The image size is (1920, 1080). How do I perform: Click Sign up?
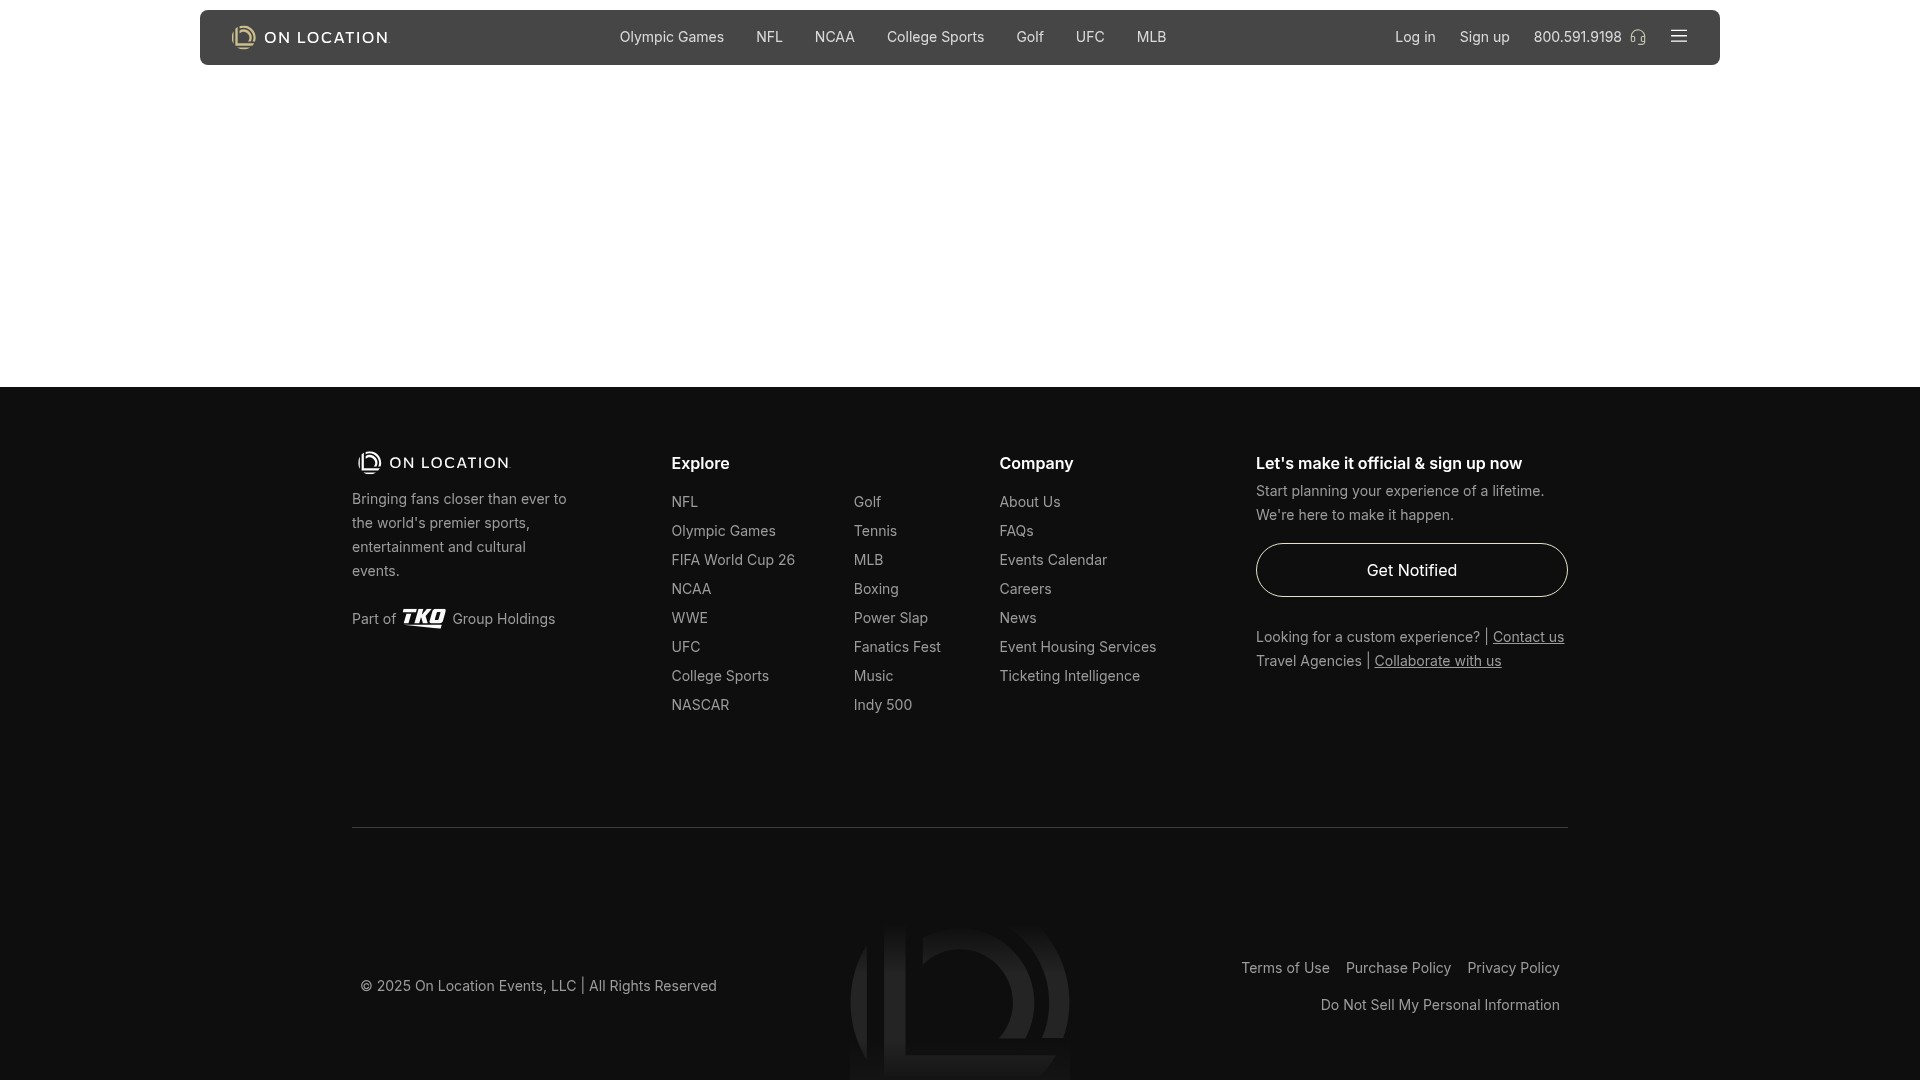(x=1484, y=37)
